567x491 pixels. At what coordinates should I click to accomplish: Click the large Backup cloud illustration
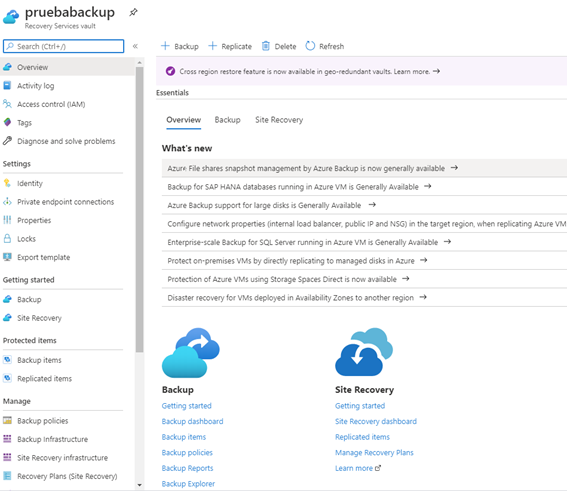[x=191, y=353]
